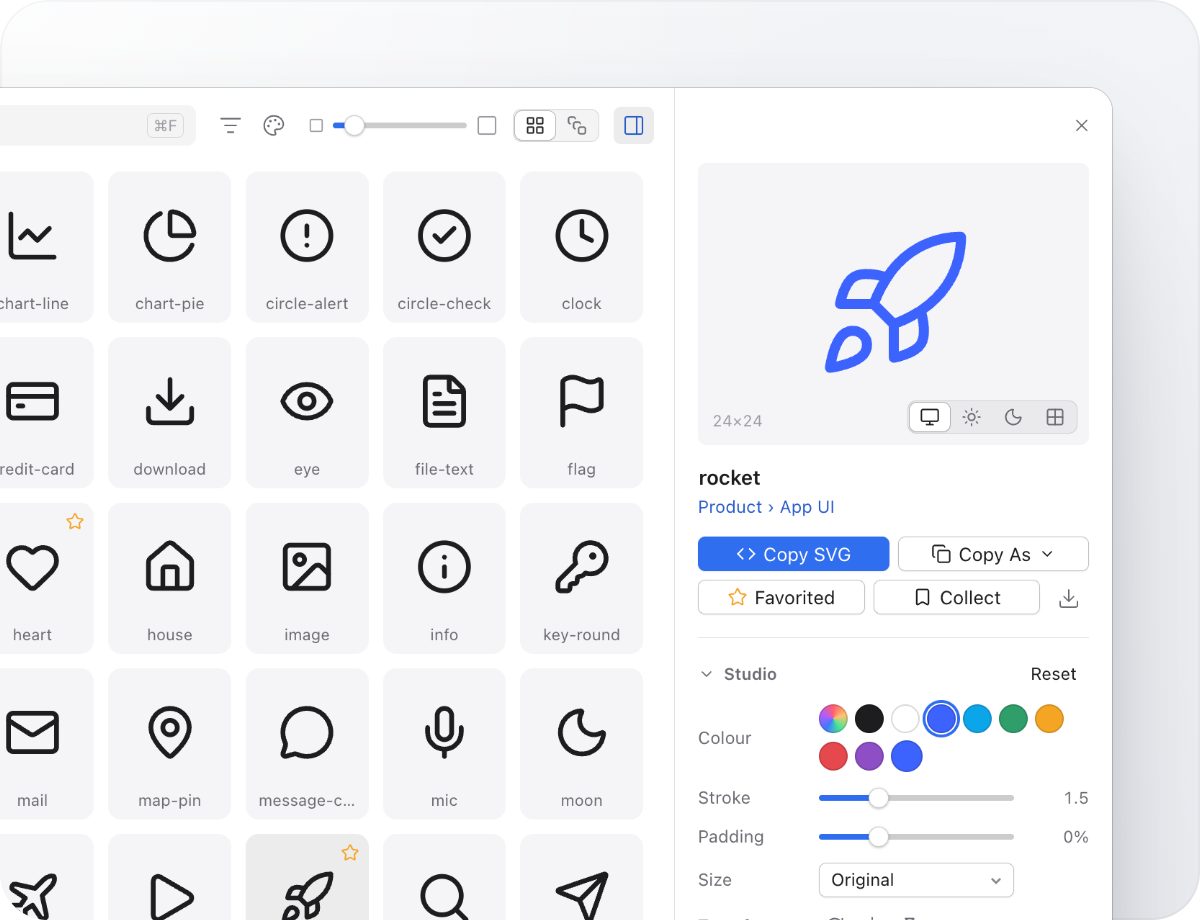Switch preview to dark moon mode

(x=1013, y=417)
